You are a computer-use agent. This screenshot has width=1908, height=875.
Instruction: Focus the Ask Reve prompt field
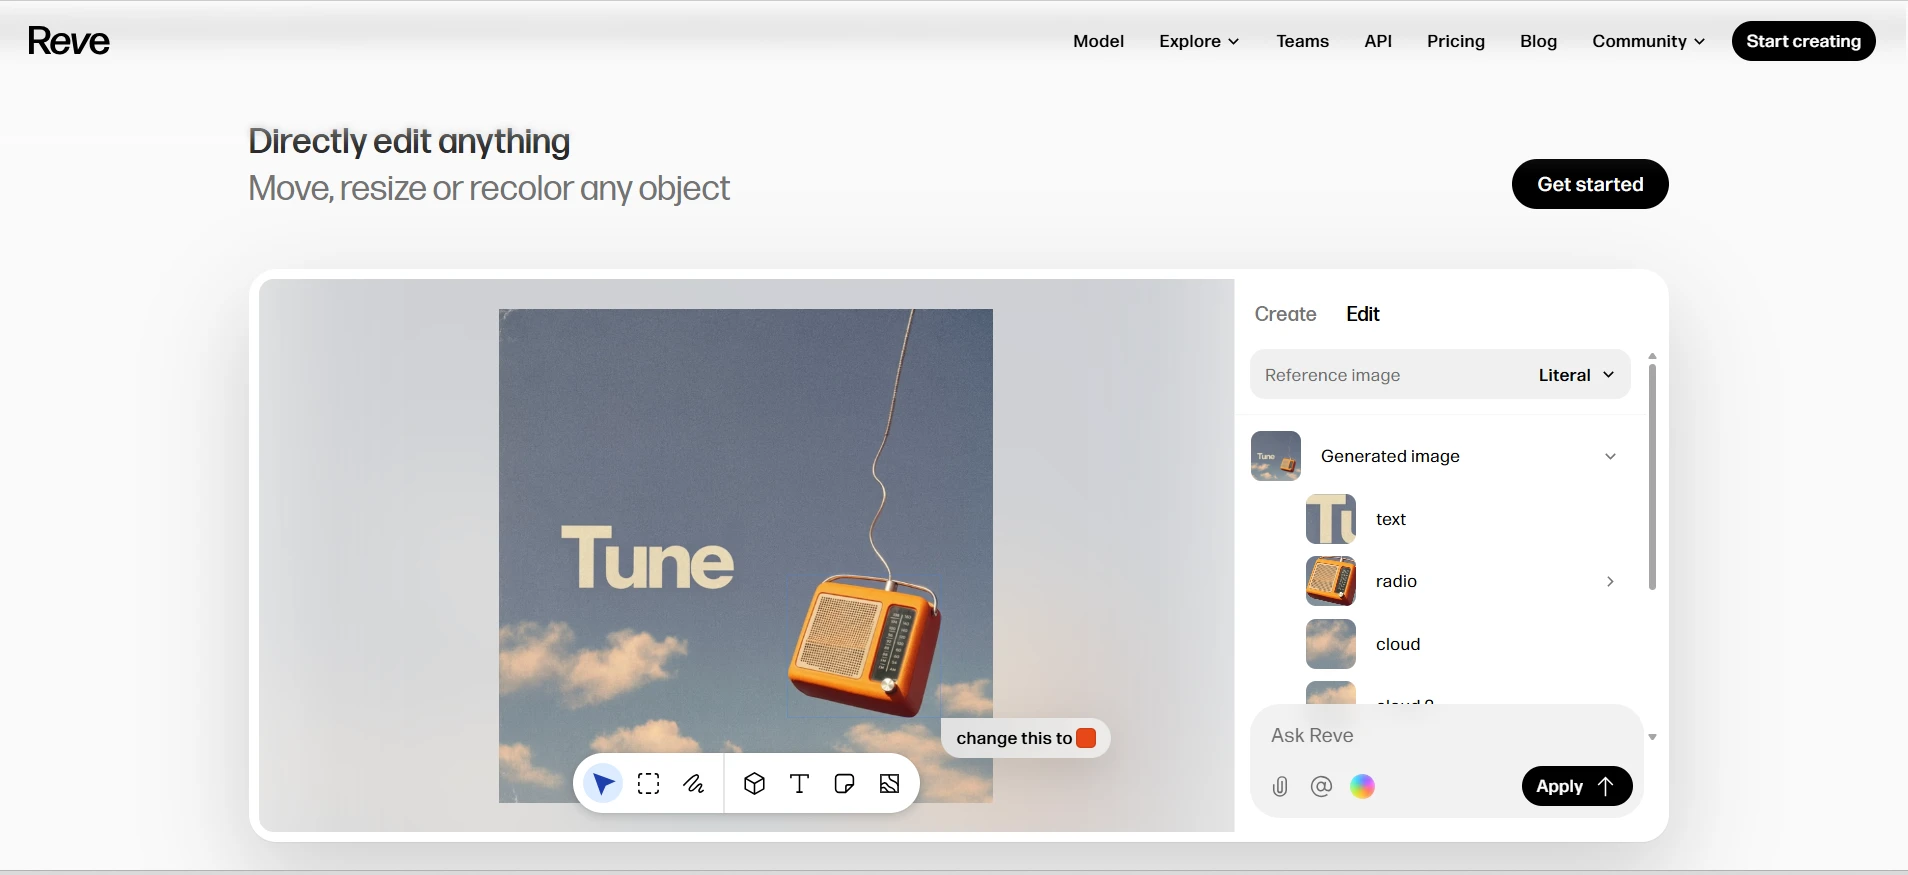[x=1445, y=736]
